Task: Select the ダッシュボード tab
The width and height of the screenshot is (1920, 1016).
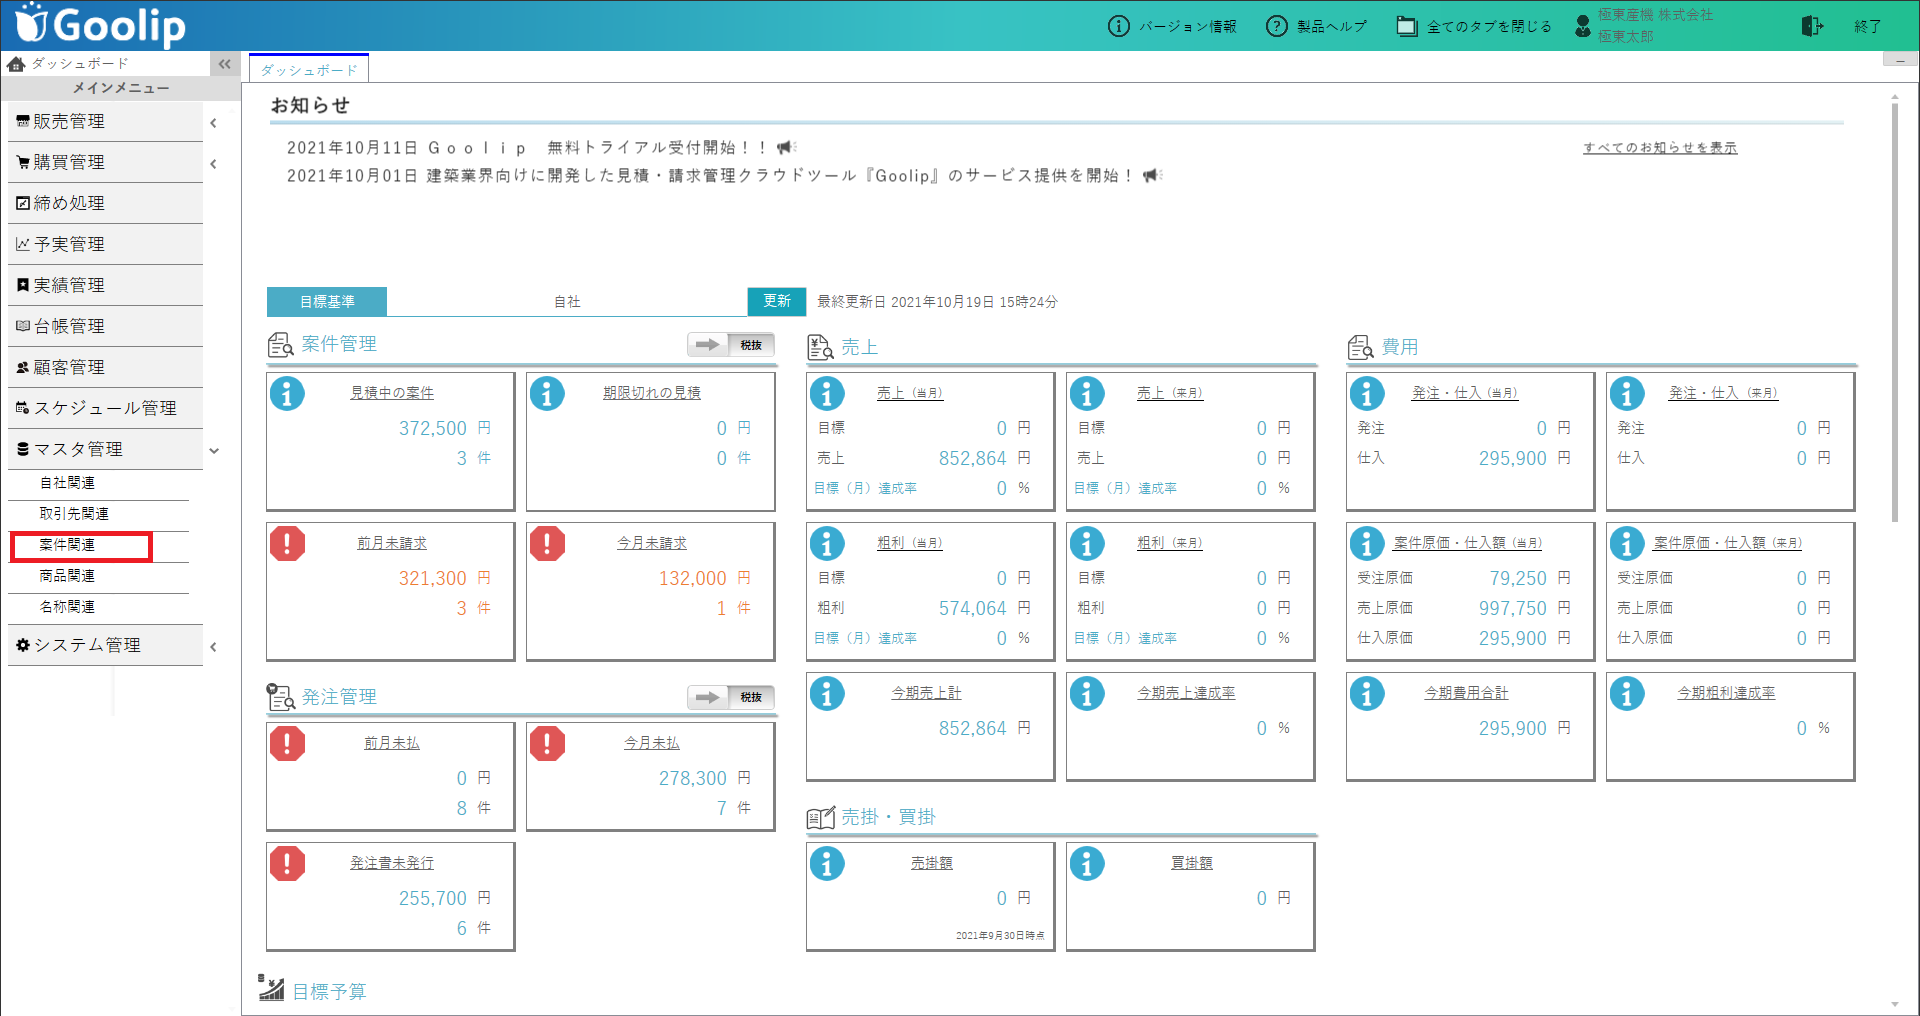Action: click(309, 69)
